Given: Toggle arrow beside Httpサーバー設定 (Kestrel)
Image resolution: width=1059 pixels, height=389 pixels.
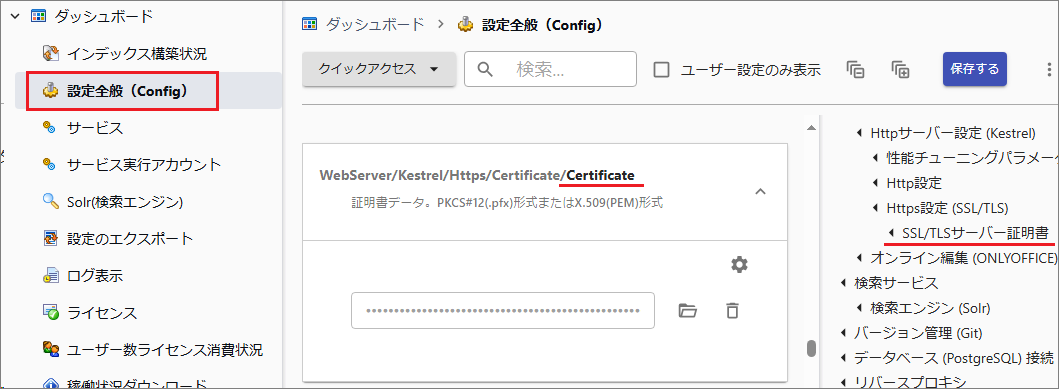Looking at the screenshot, I should click(859, 133).
